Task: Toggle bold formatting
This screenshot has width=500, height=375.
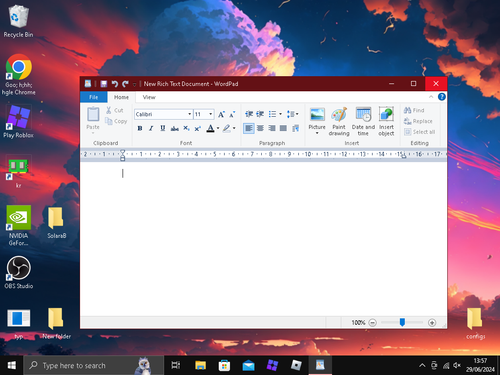Action: [140, 128]
